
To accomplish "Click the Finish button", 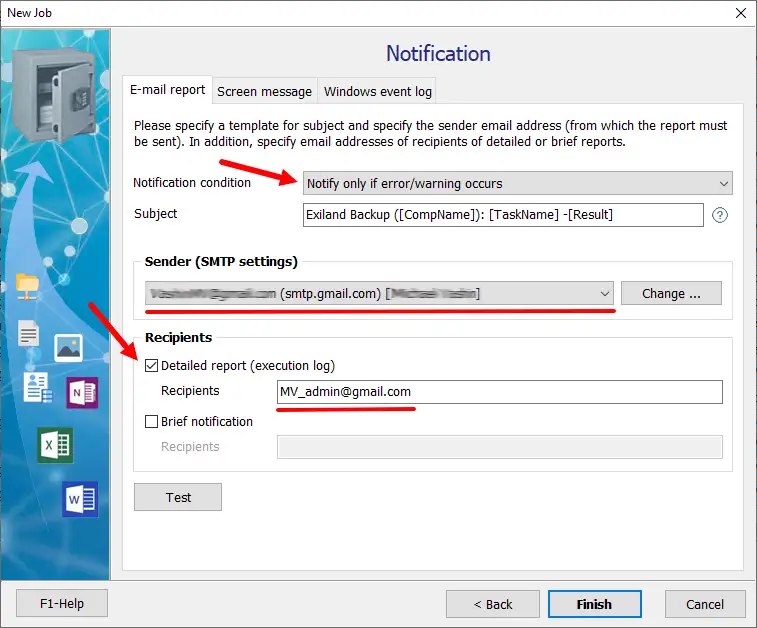I will tap(594, 604).
